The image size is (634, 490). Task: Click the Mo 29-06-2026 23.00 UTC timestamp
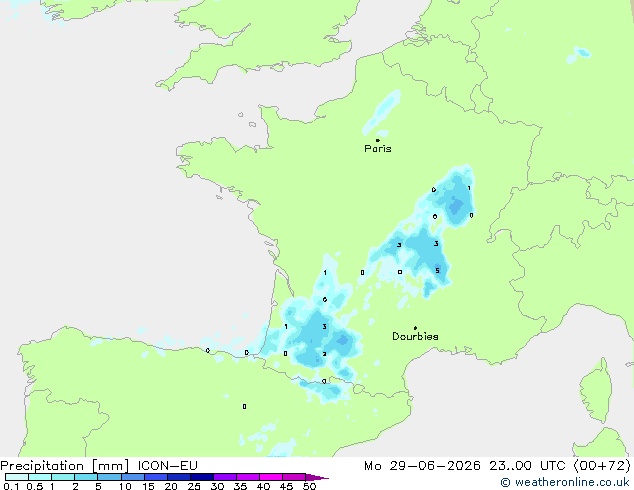coord(465,466)
